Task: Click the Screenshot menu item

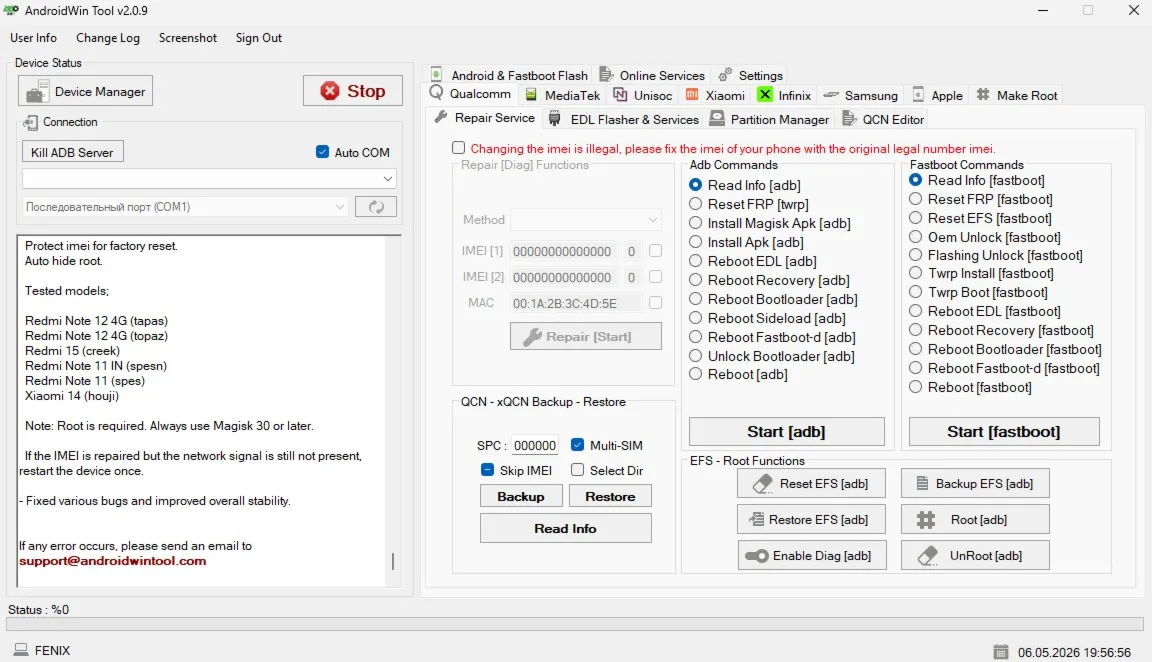Action: [187, 37]
